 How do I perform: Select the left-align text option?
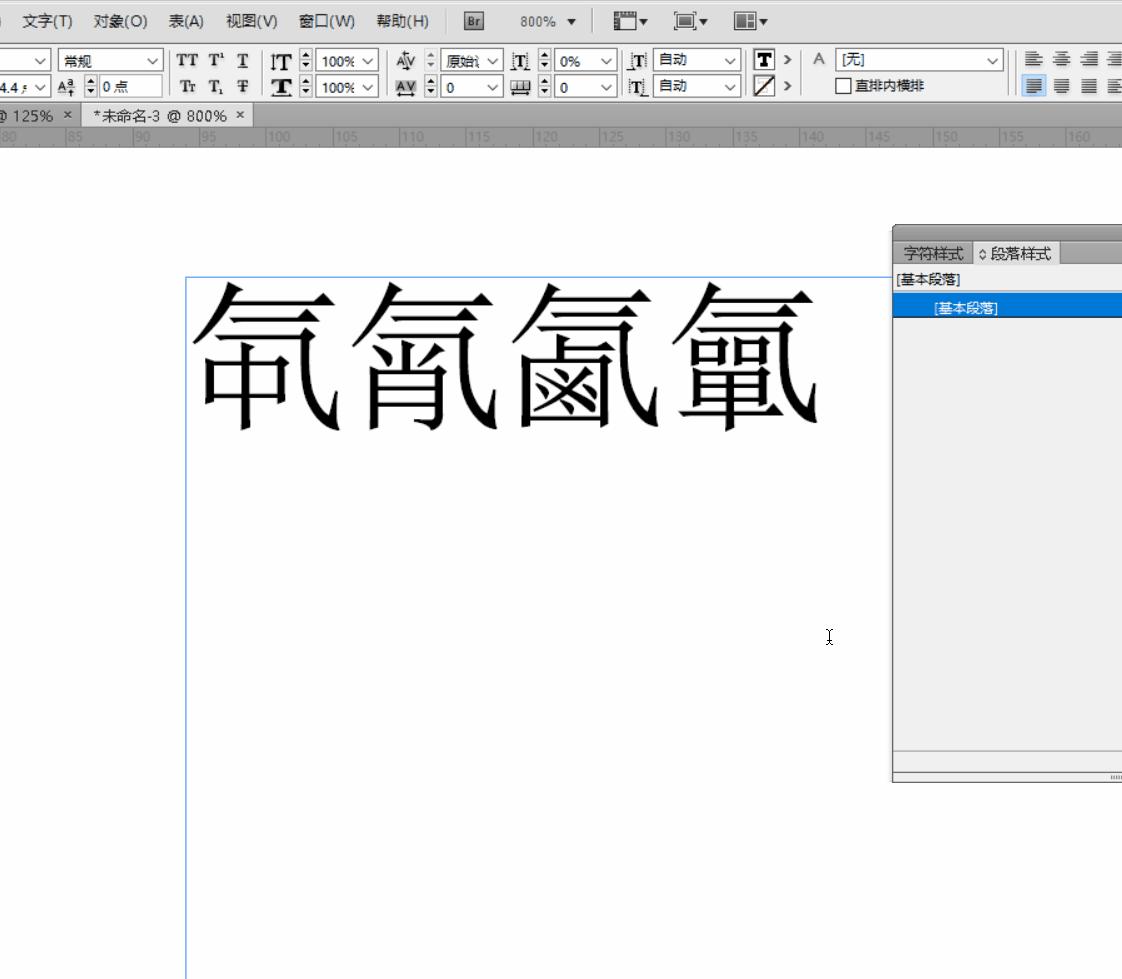pyautogui.click(x=1034, y=60)
